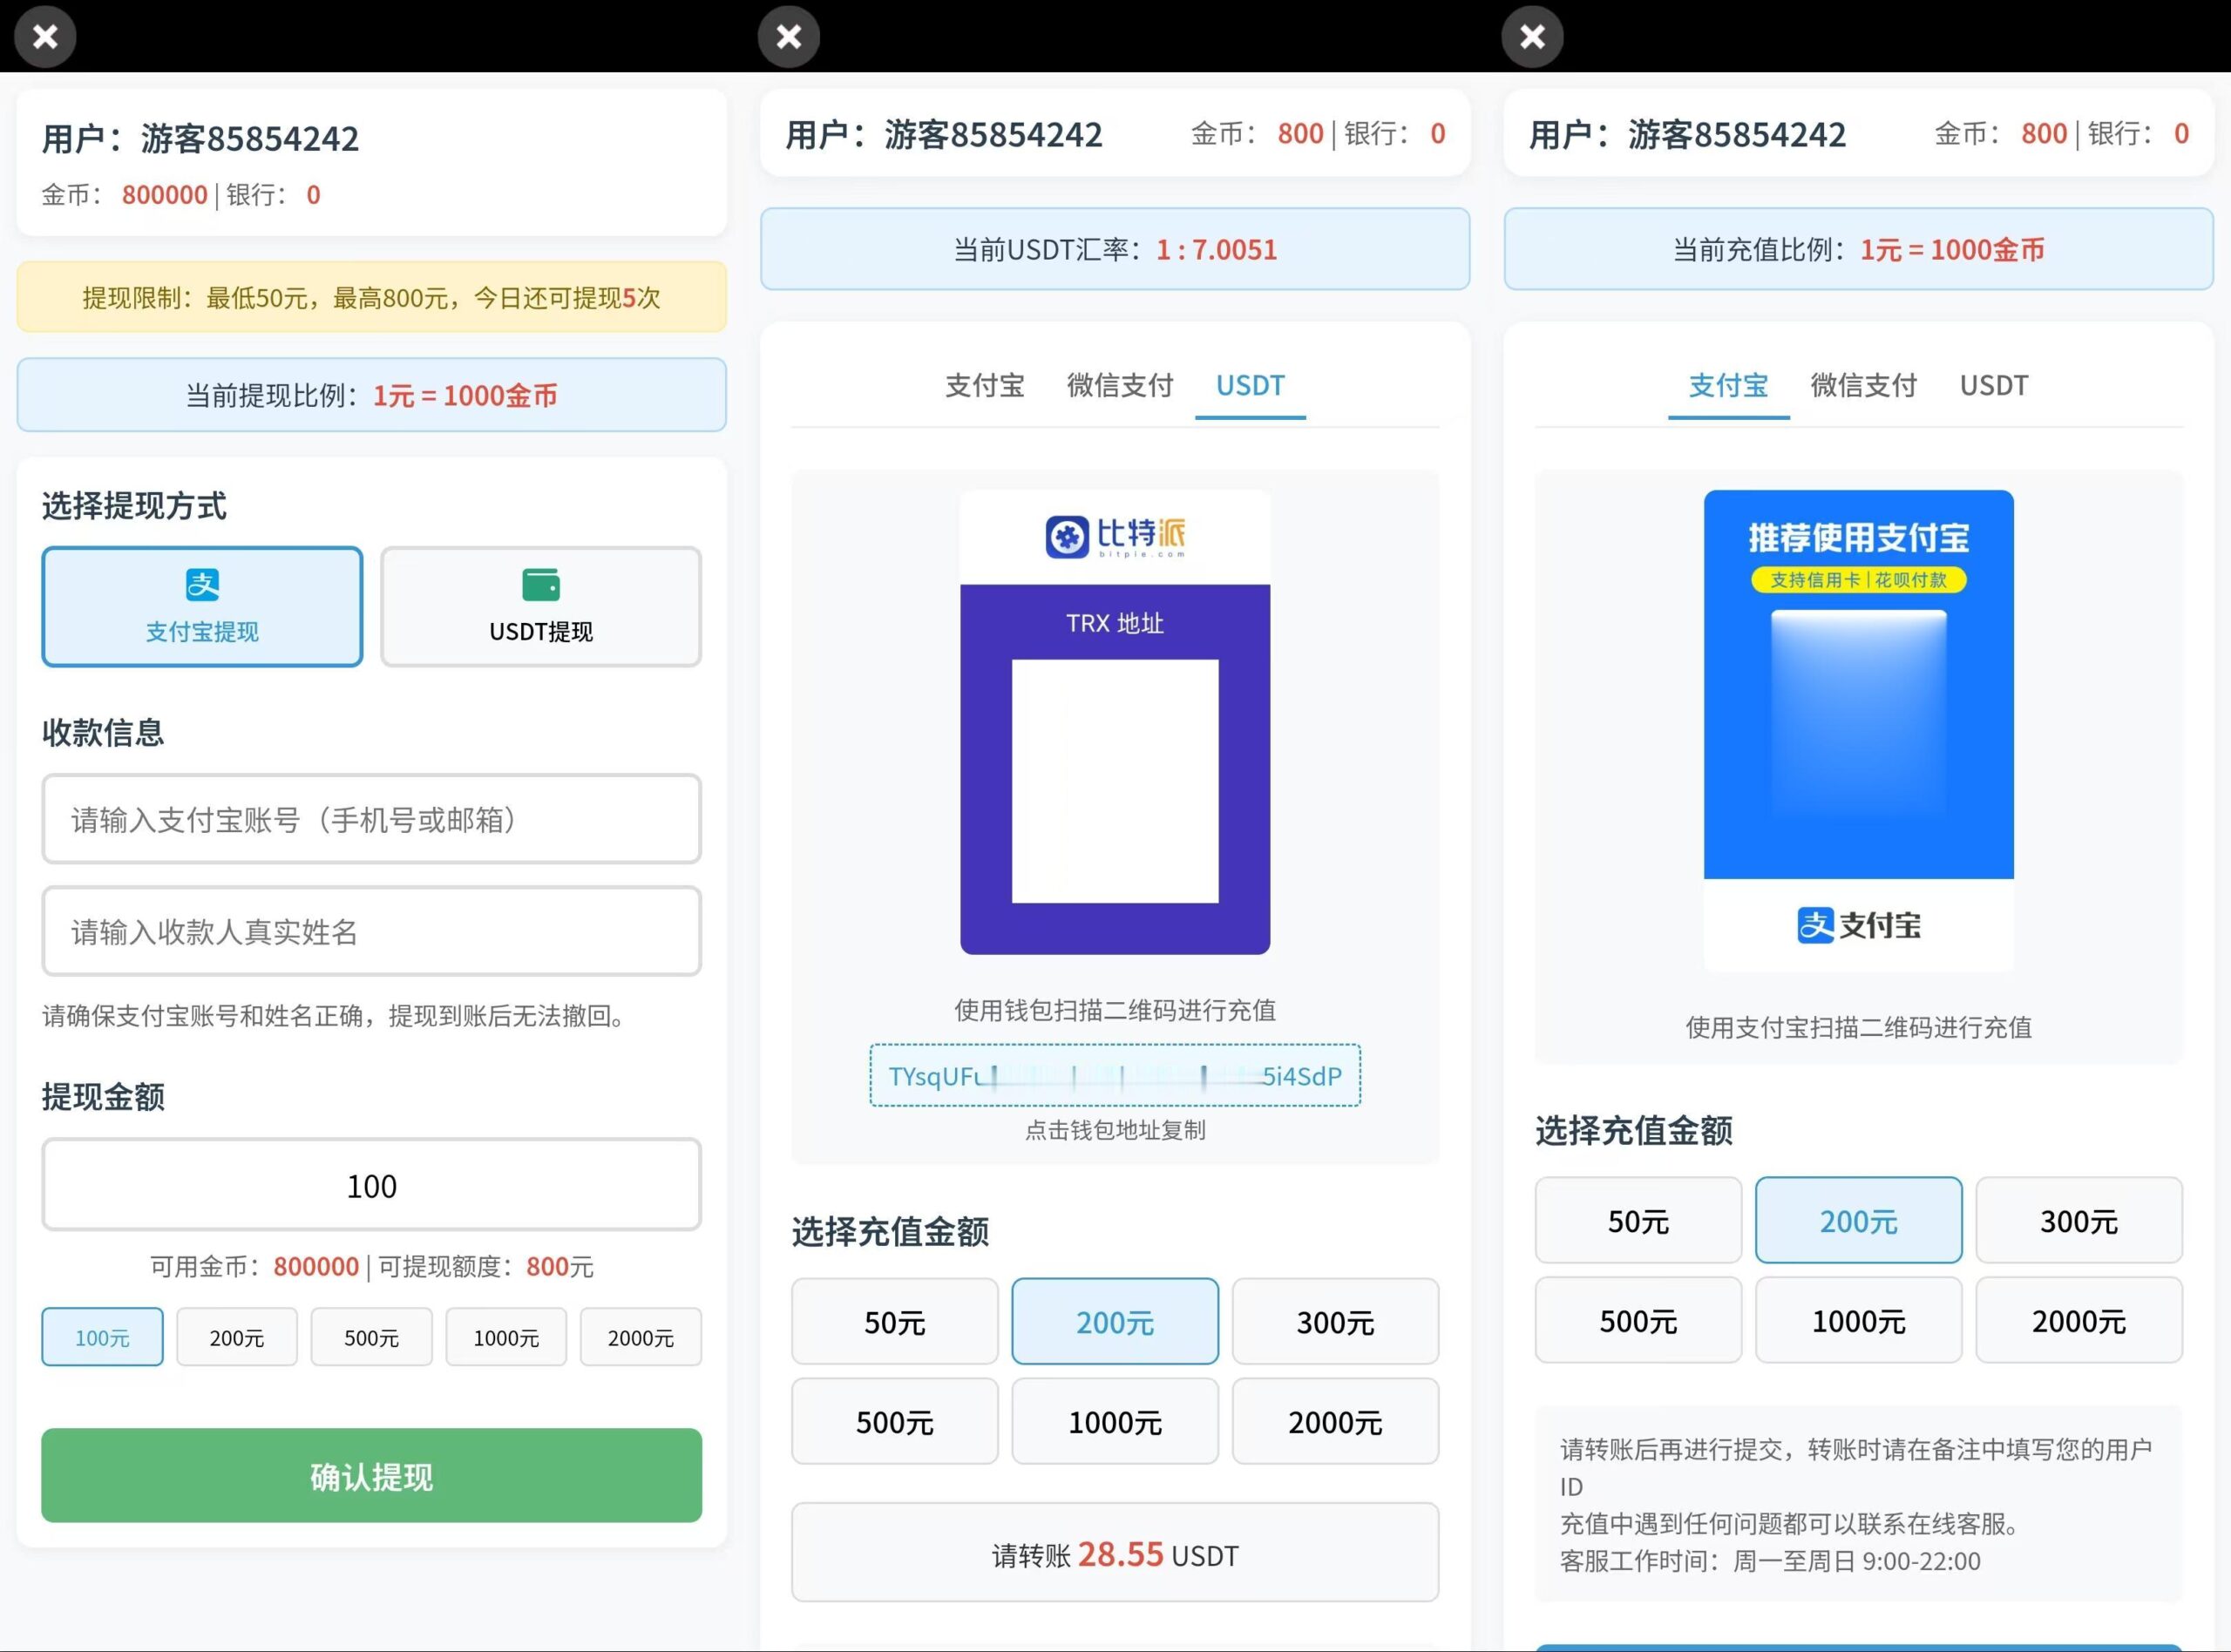Switch to the USDT tab in the rightmost panel

1993,386
